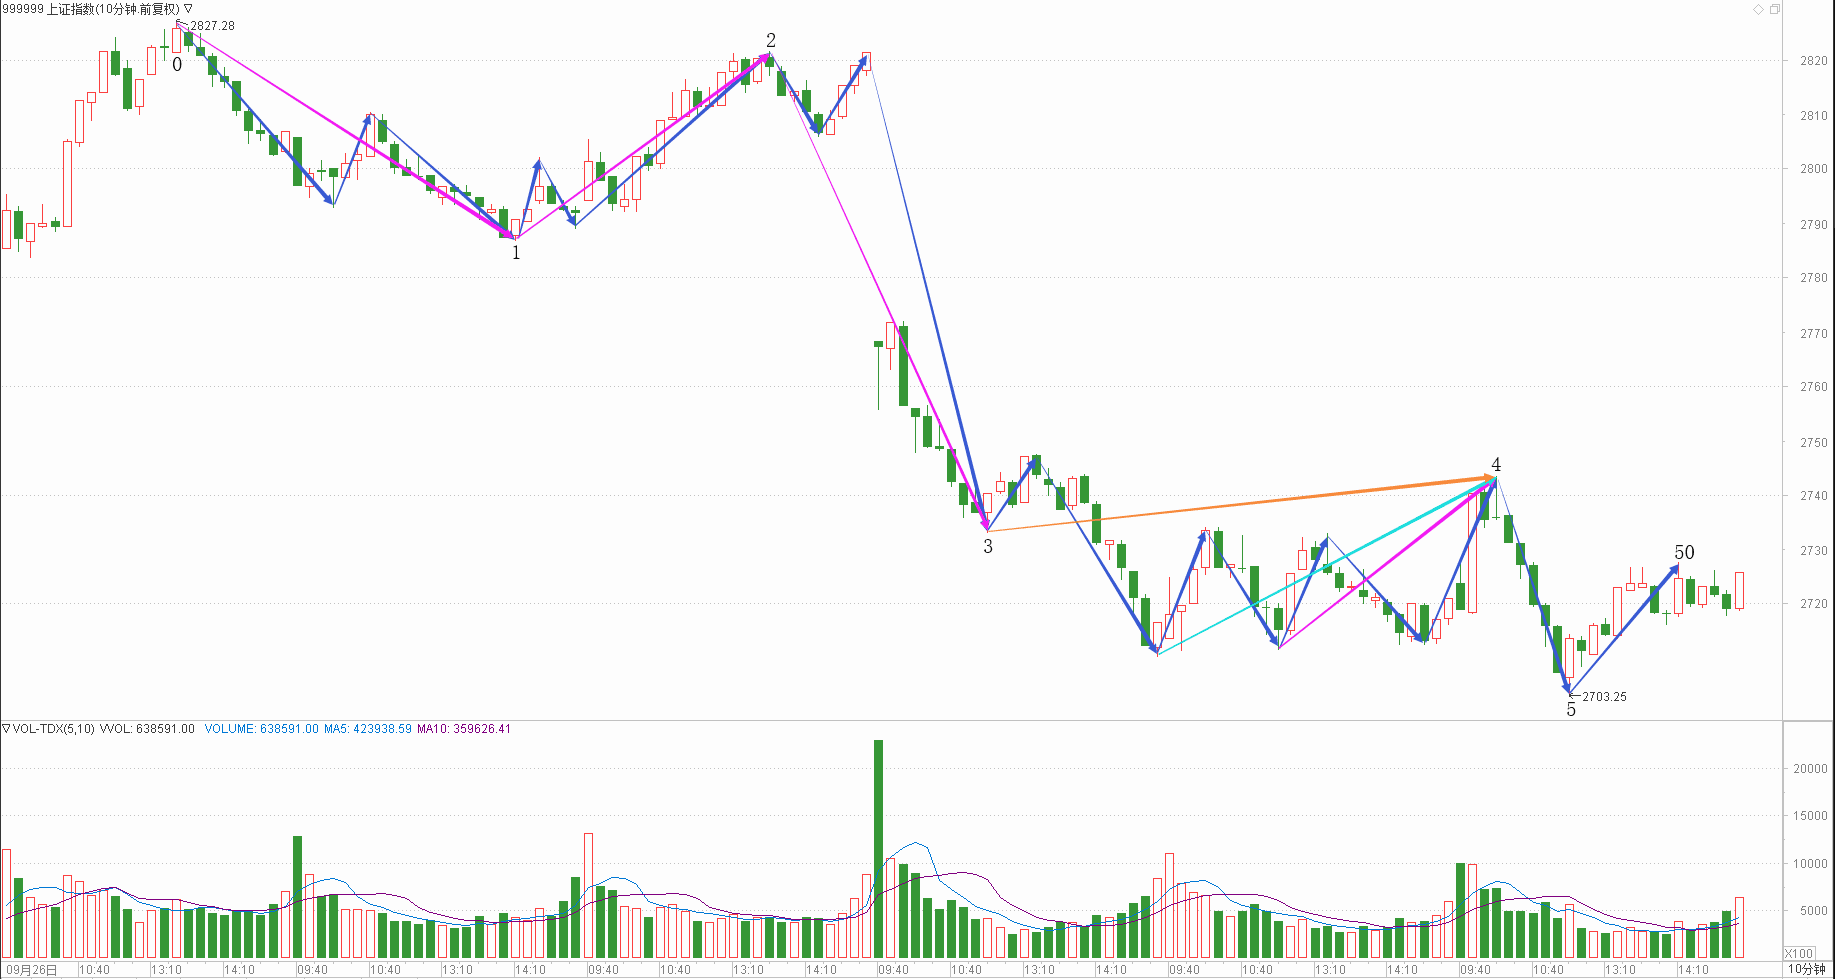1835x979 pixels.
Task: Select the wave point labeled 1
Action: click(516, 253)
